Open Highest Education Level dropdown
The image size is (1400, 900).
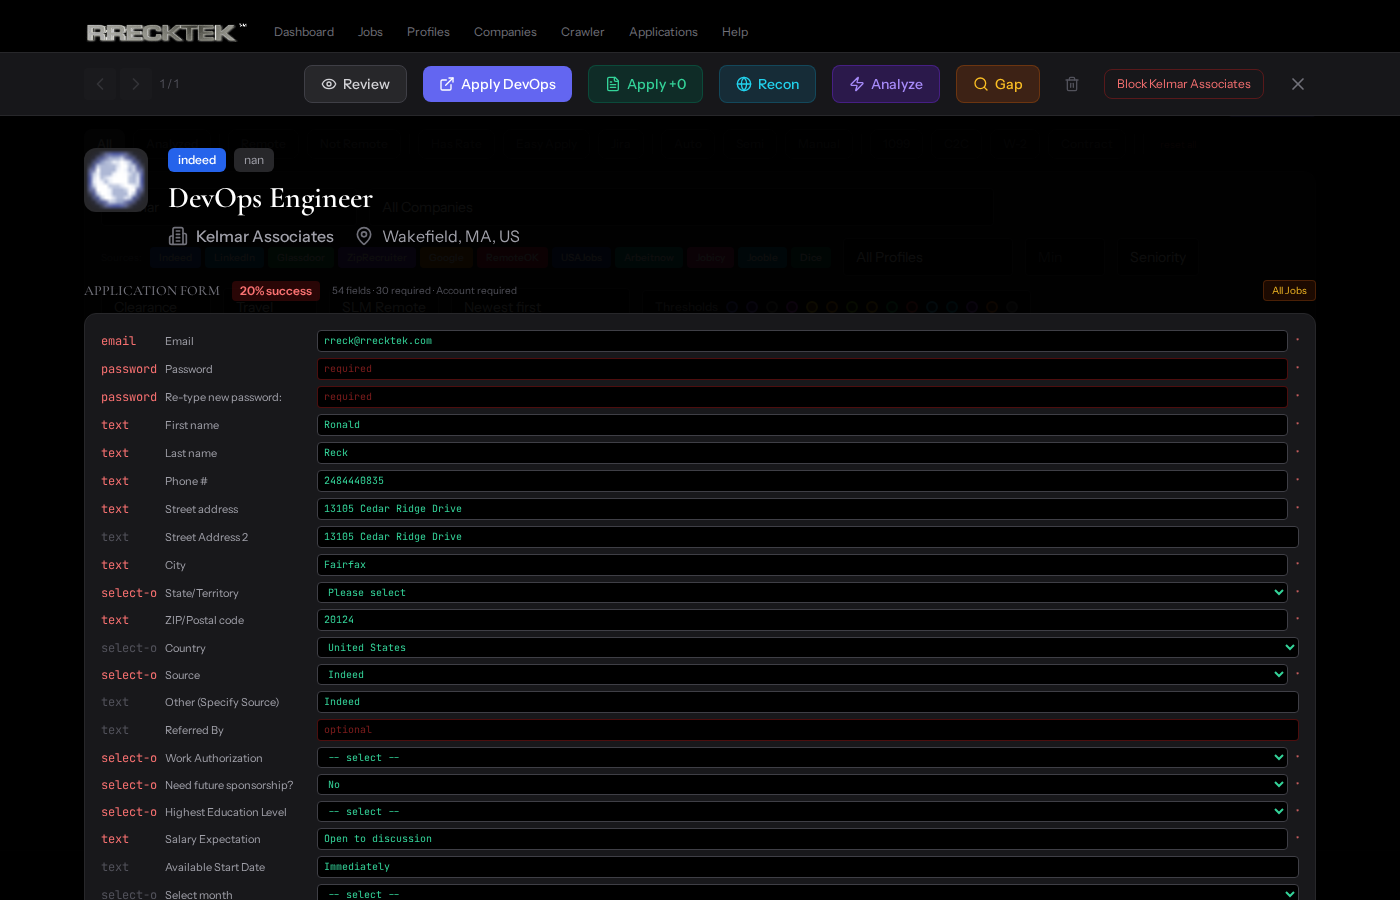tap(802, 812)
